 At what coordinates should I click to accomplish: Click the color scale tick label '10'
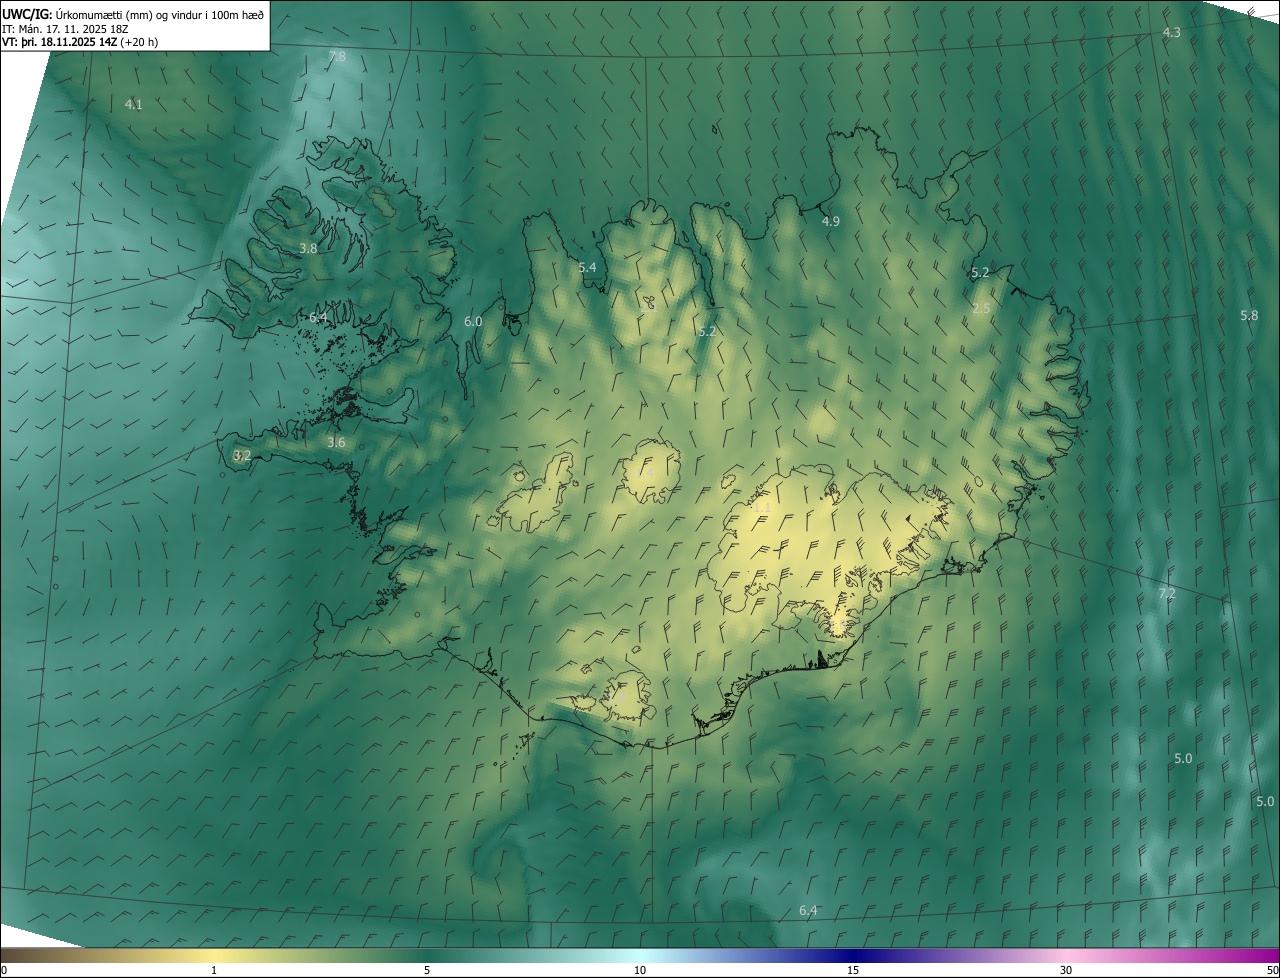coord(640,970)
